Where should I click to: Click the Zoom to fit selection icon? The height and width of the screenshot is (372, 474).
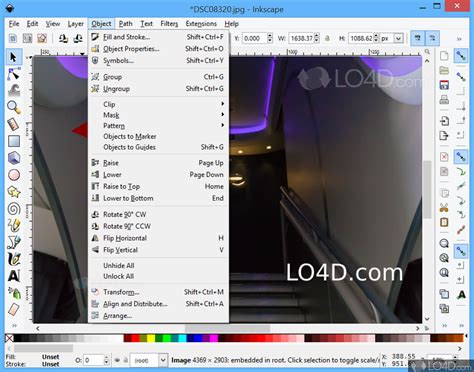tap(444, 243)
